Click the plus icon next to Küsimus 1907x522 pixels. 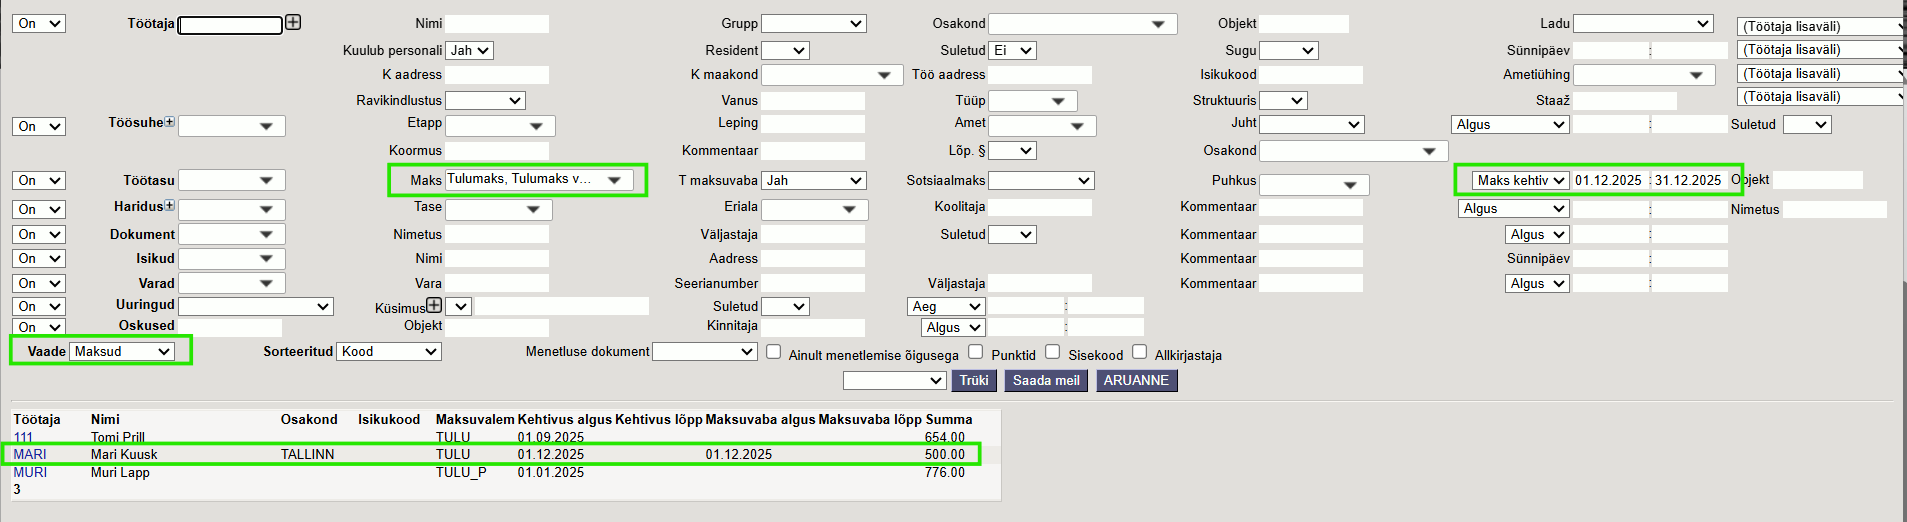(434, 306)
